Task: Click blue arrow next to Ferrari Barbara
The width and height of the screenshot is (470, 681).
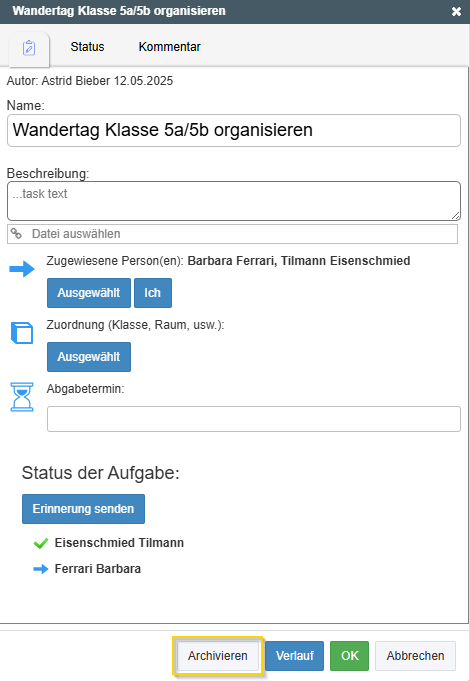Action: (41, 569)
